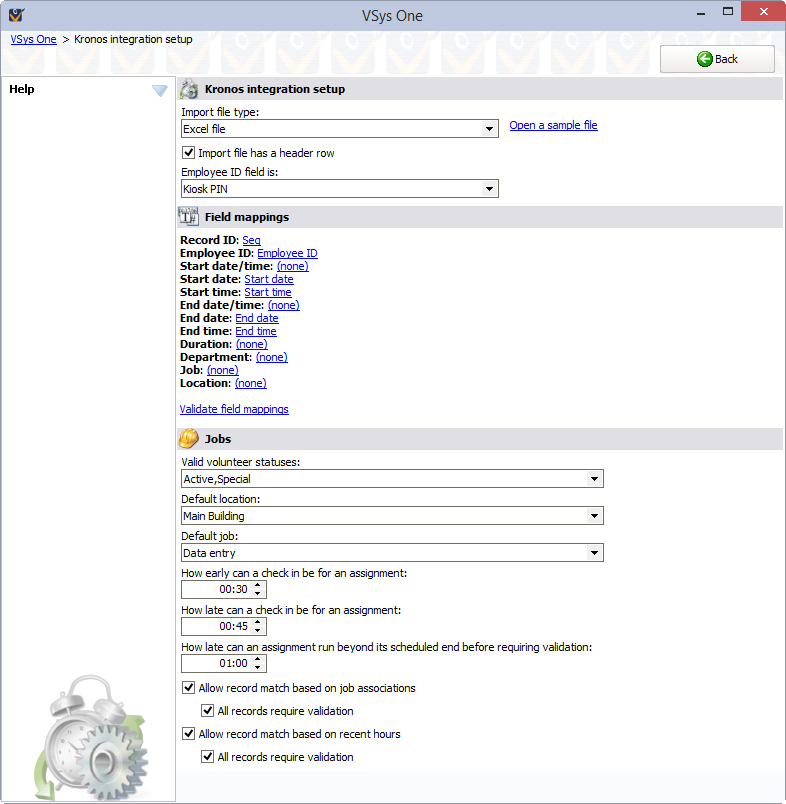This screenshot has height=804, width=786.
Task: Toggle validation checkbox under recent hours
Action: pyautogui.click(x=207, y=756)
